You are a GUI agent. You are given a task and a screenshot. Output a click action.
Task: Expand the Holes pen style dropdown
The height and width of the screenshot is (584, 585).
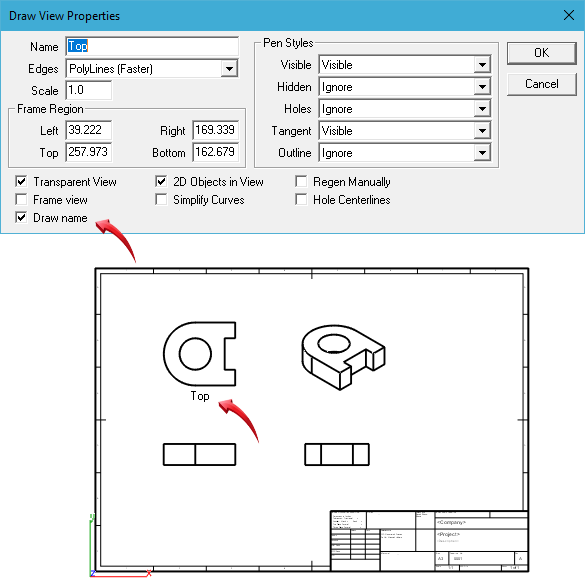click(482, 109)
